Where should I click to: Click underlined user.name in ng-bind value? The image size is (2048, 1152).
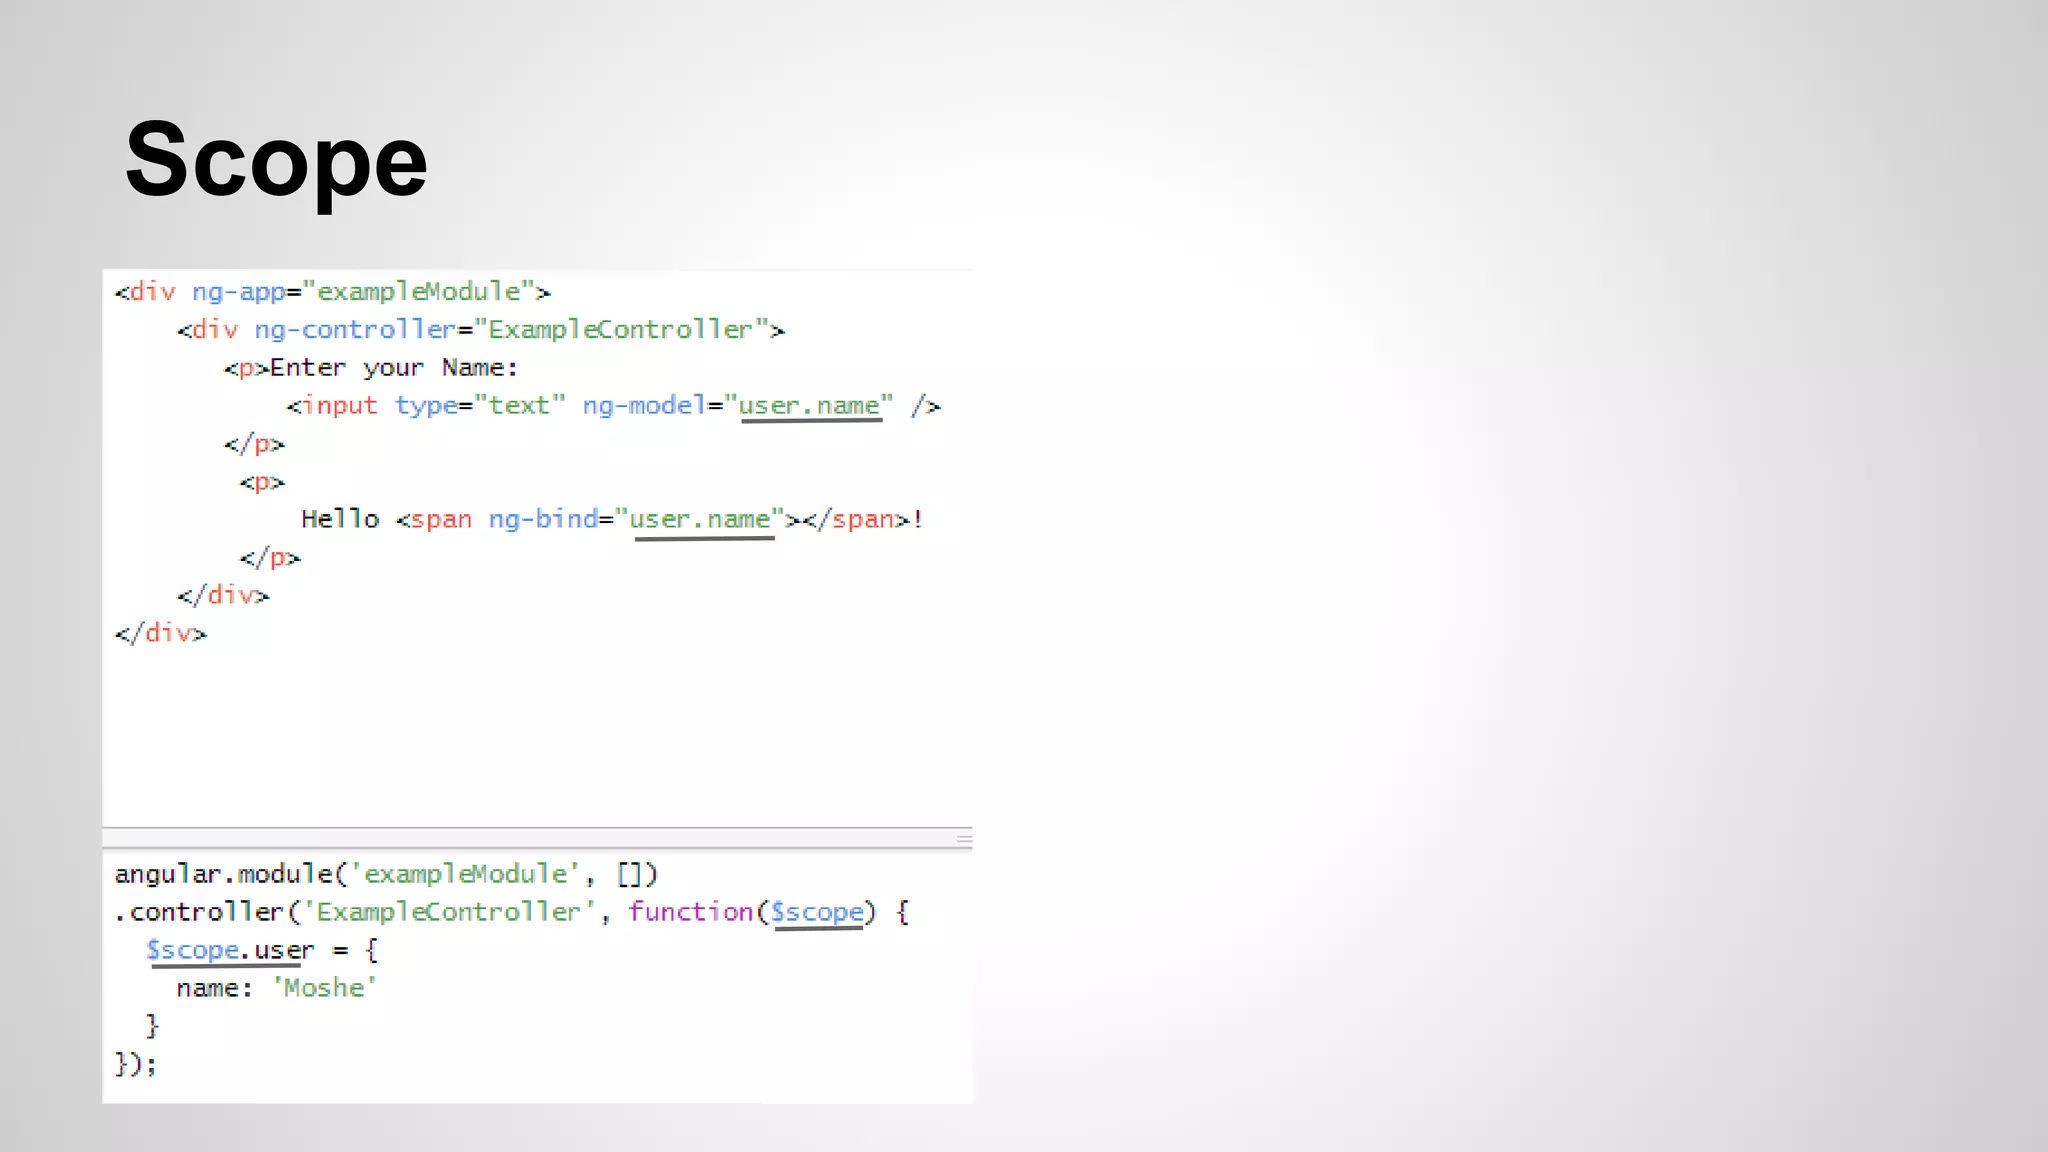tap(700, 520)
